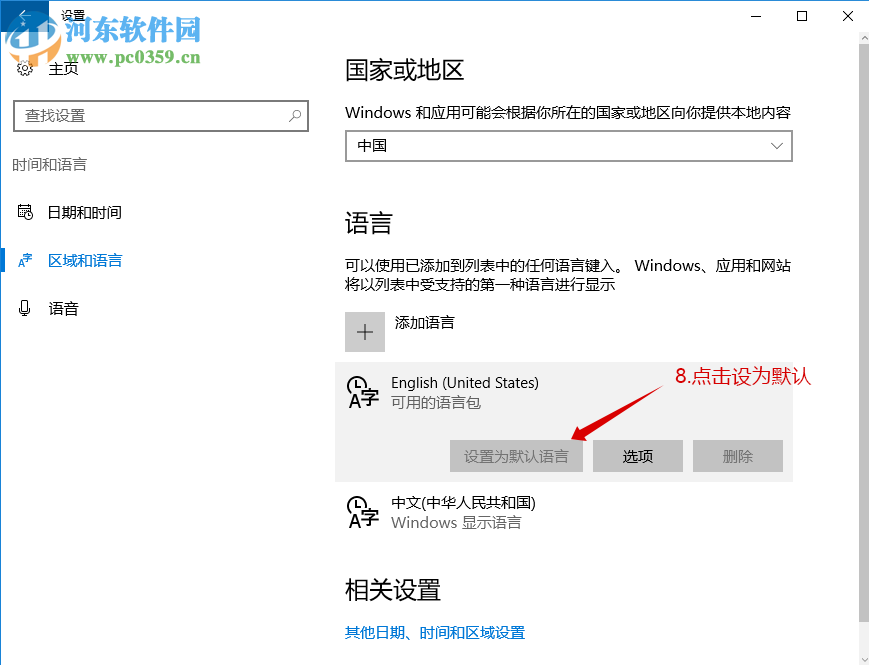Click the English (United States) language icon
Image resolution: width=869 pixels, height=665 pixels.
click(x=362, y=392)
